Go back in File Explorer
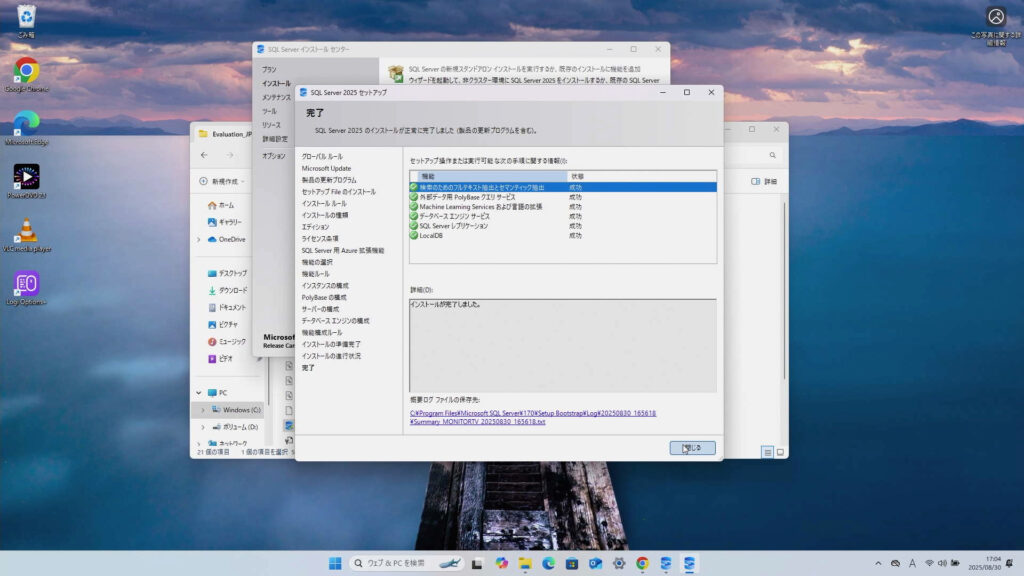 coord(204,155)
